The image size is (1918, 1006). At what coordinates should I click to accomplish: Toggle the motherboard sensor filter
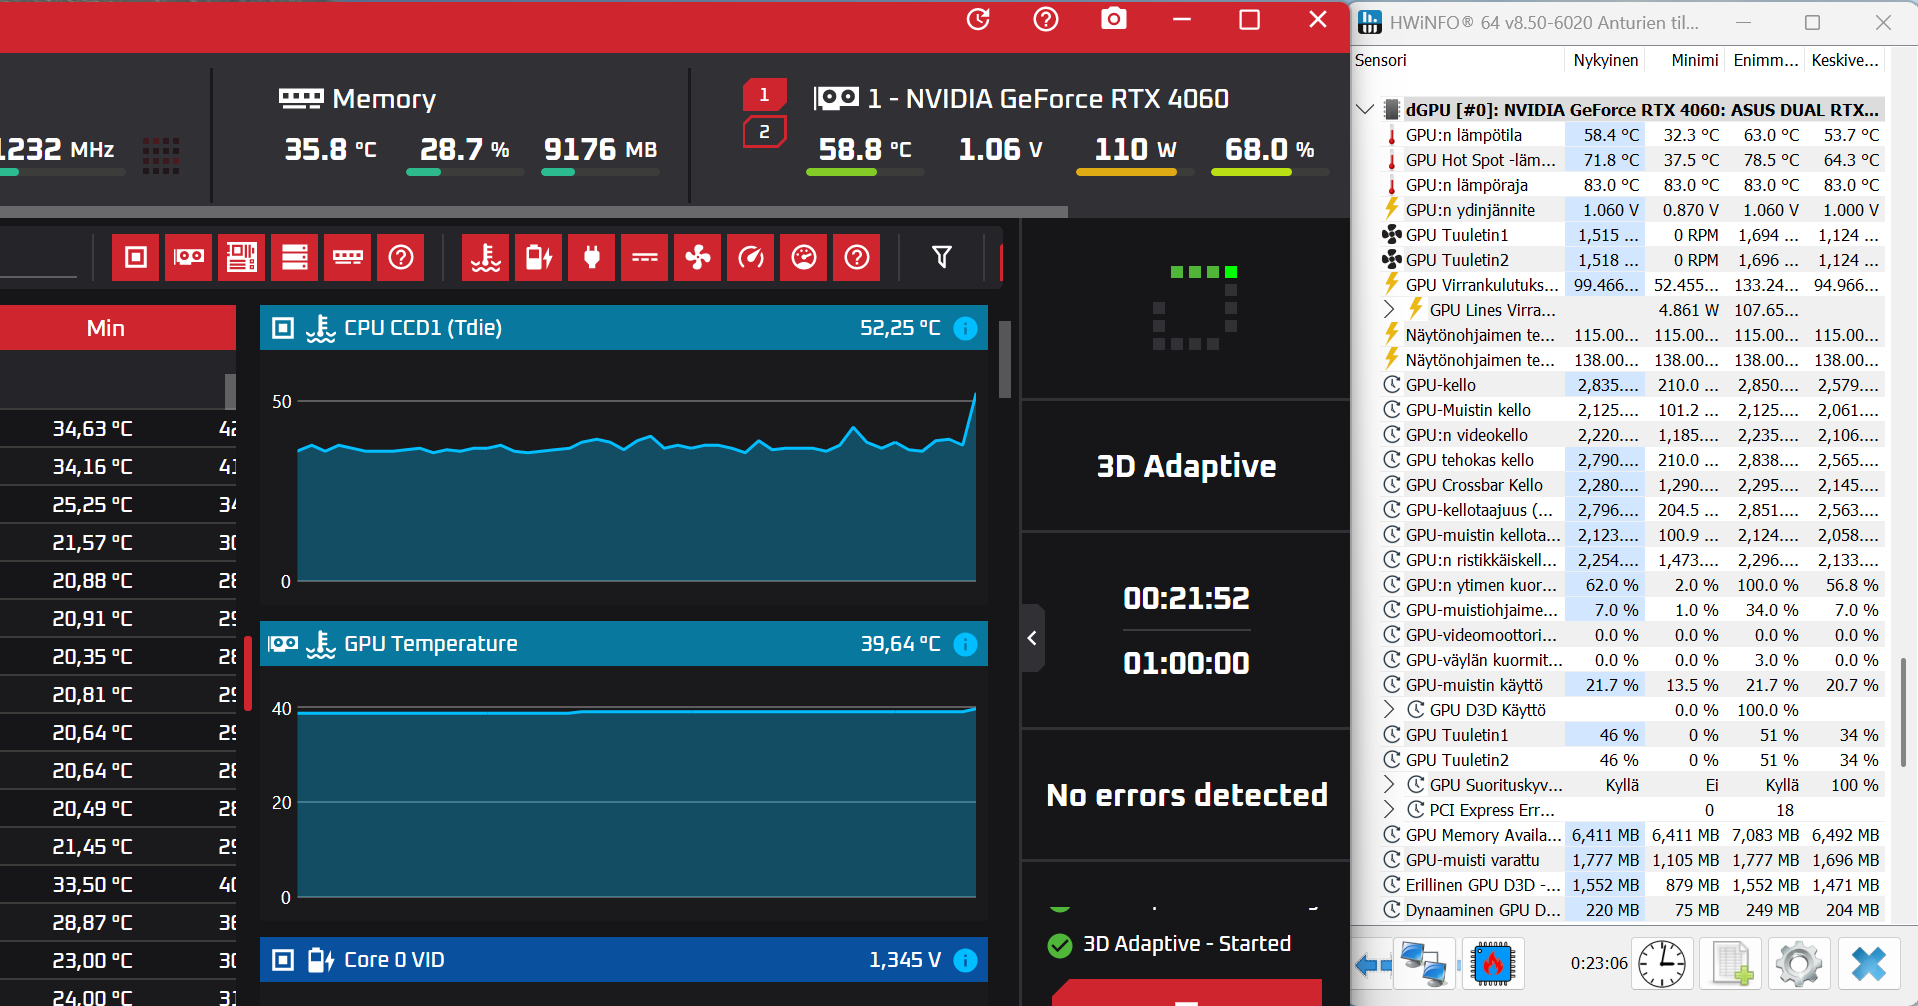click(242, 258)
